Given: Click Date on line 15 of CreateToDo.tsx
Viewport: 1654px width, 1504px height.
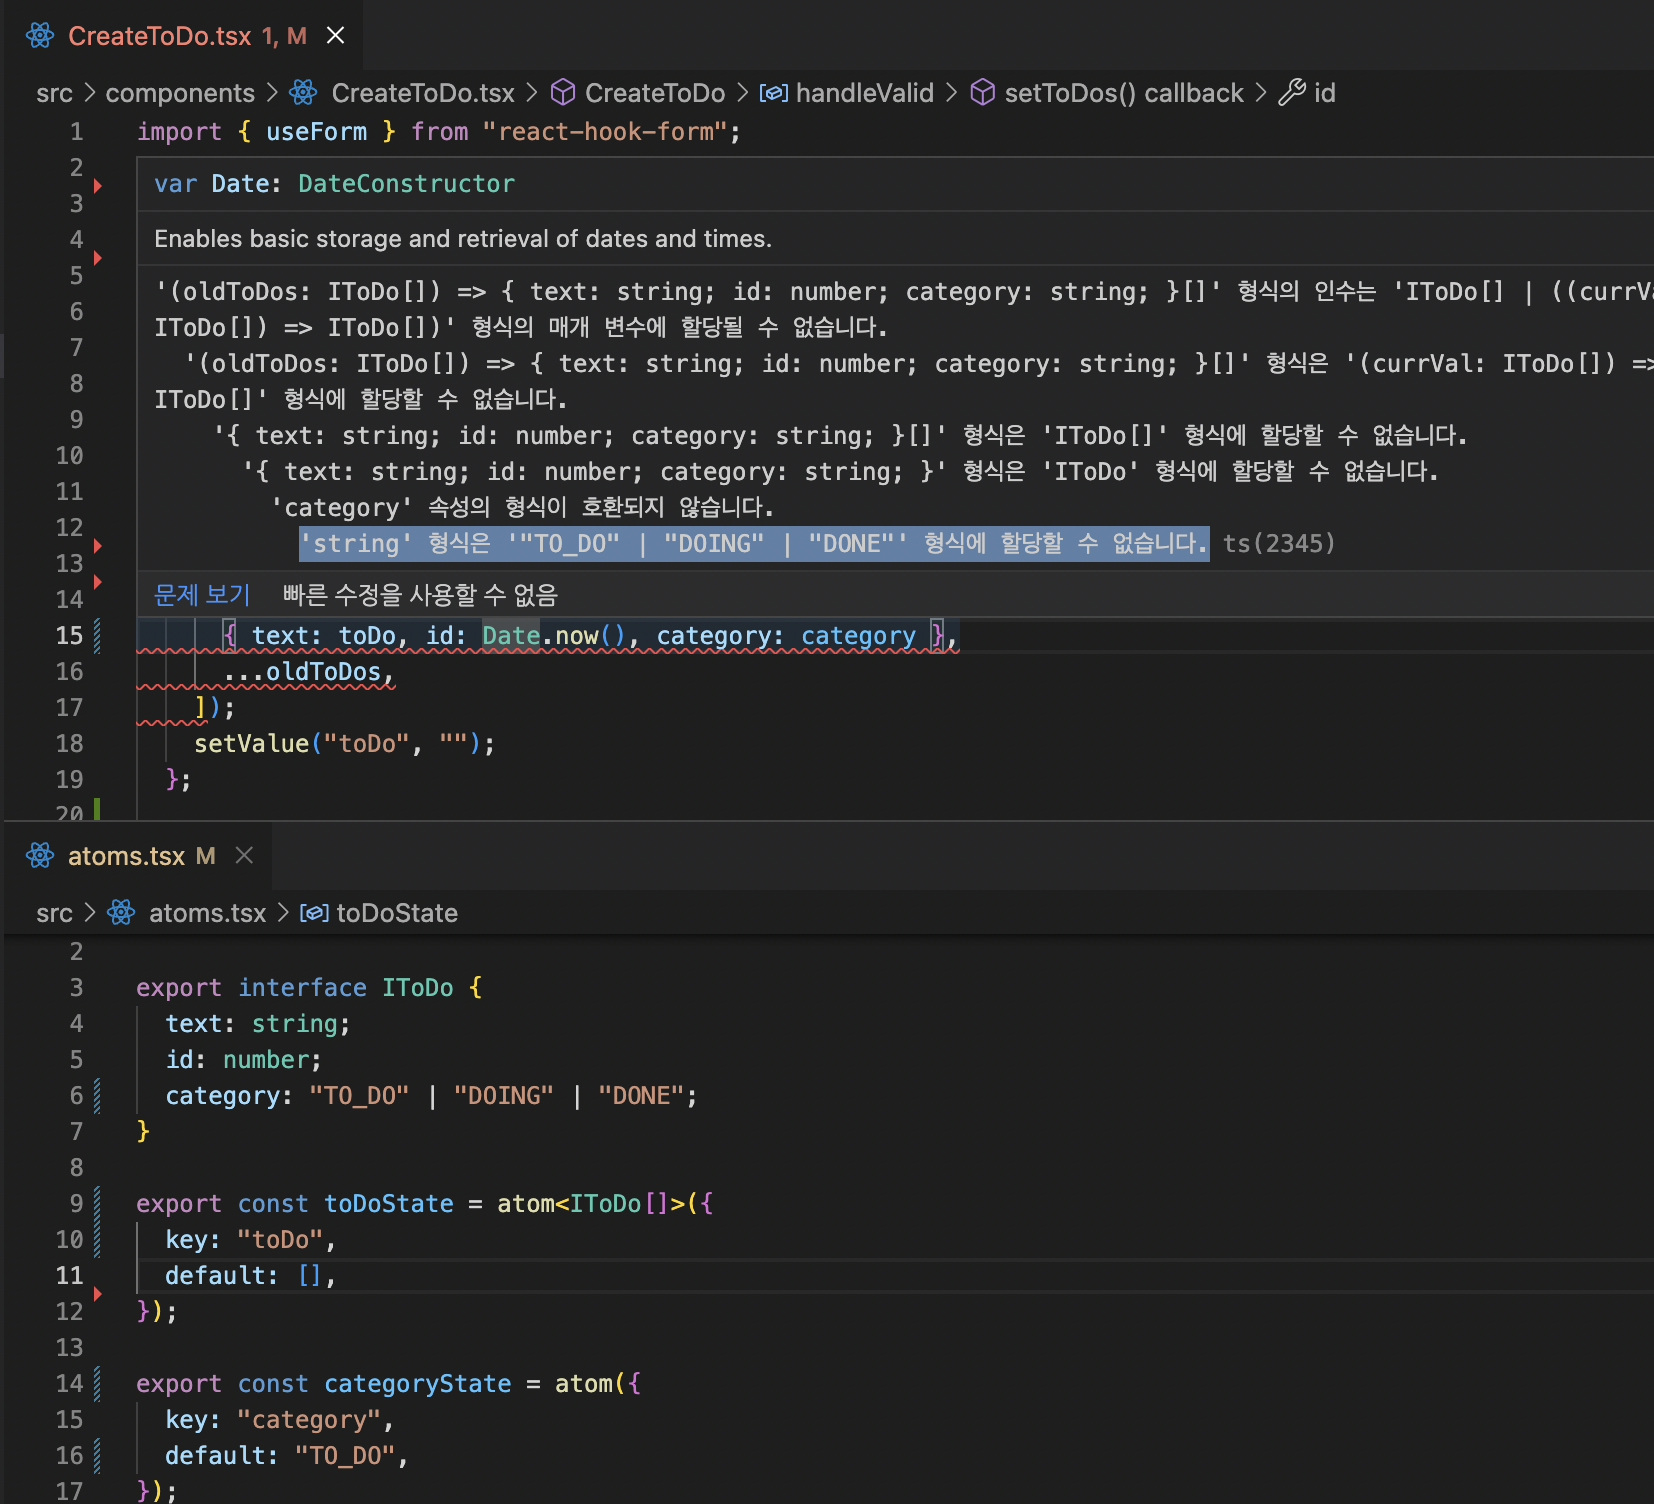Looking at the screenshot, I should coord(511,636).
